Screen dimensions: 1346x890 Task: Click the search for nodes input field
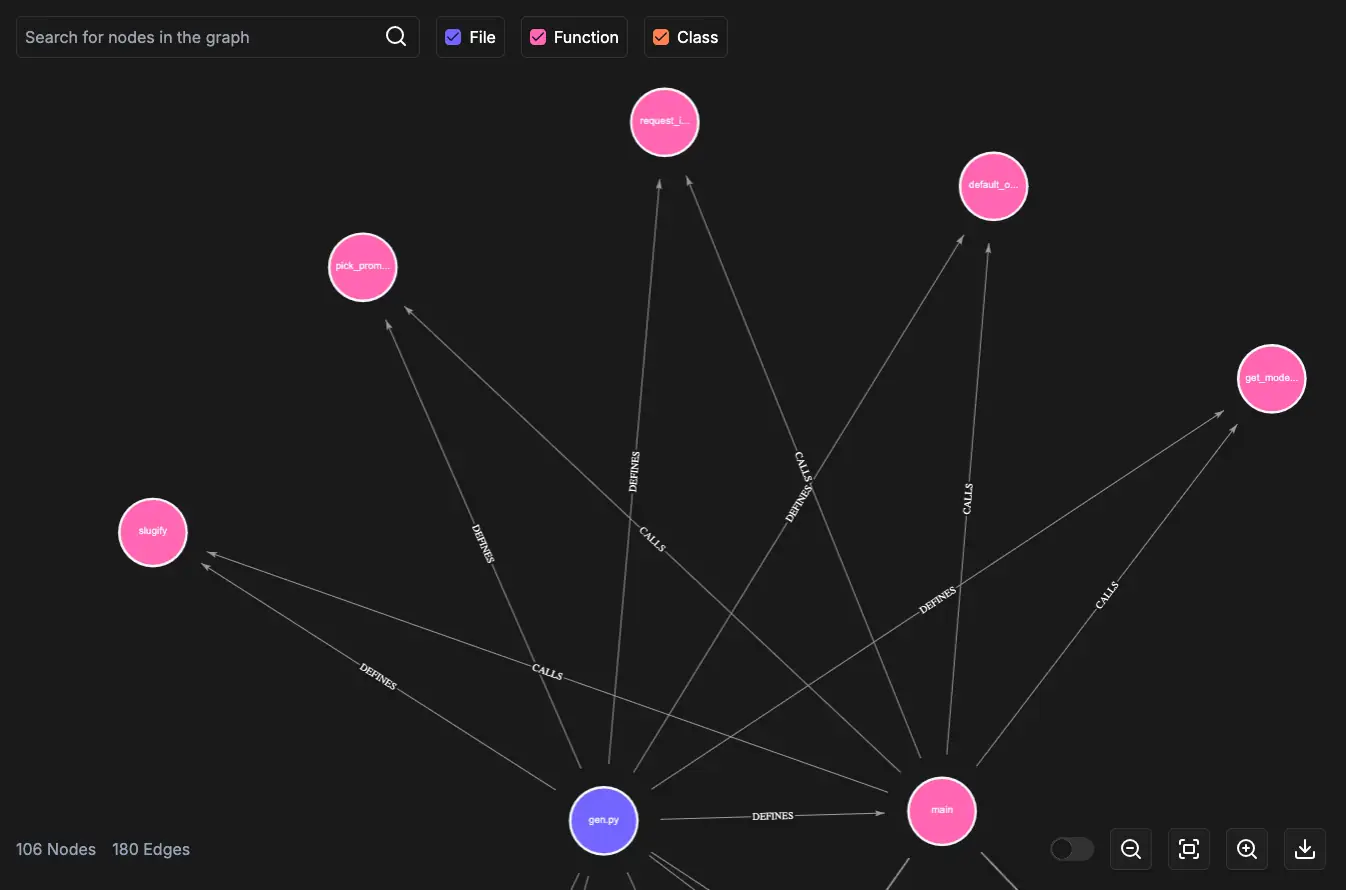200,36
